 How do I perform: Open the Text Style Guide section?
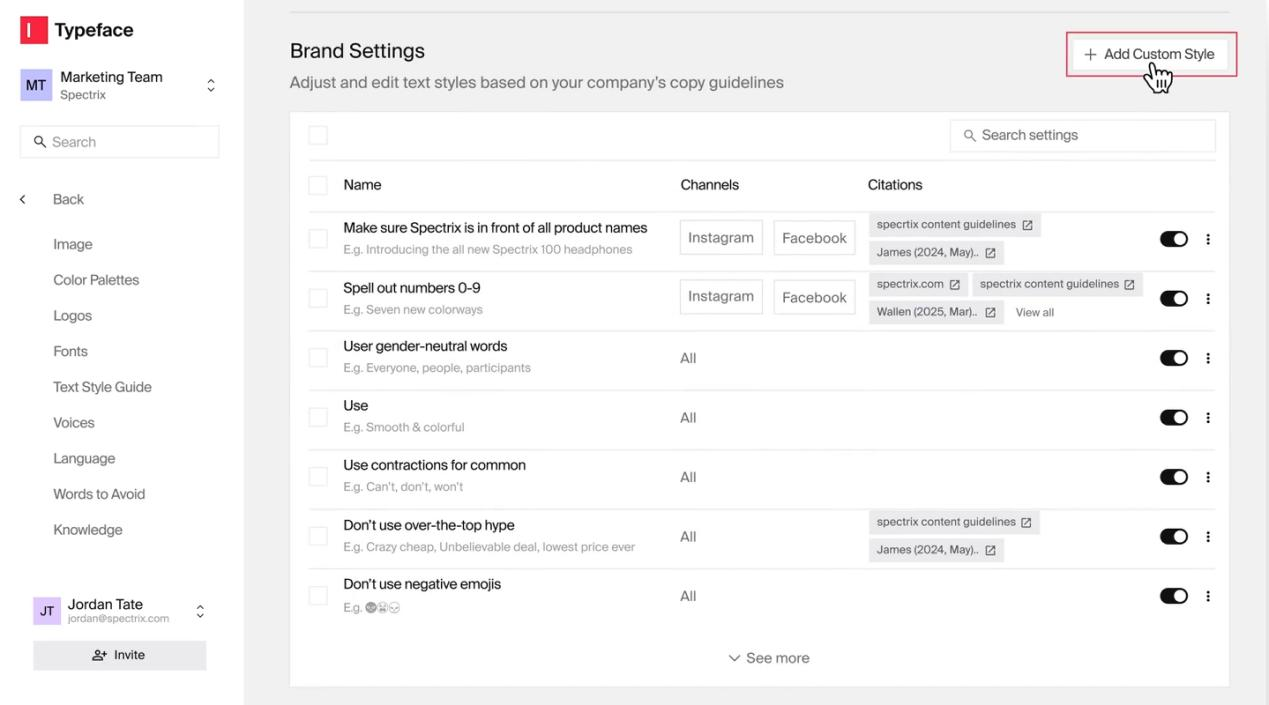102,387
